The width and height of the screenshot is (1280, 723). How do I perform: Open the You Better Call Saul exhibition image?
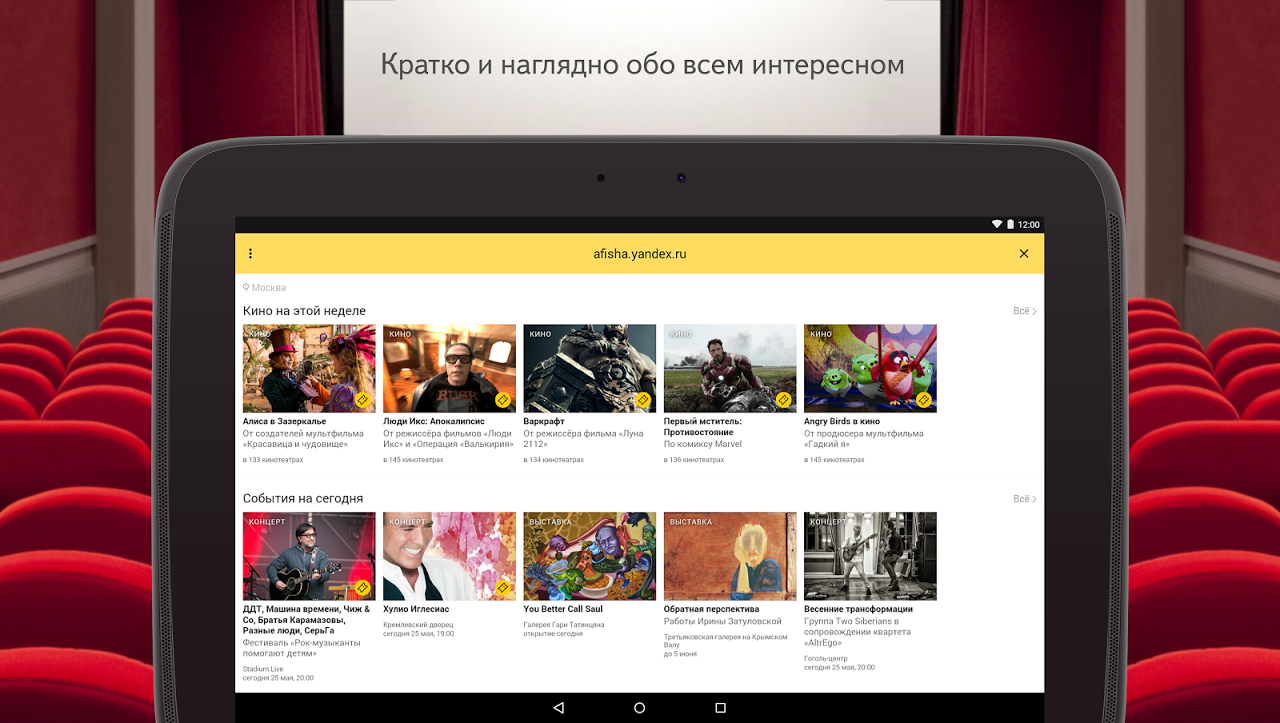(x=590, y=556)
